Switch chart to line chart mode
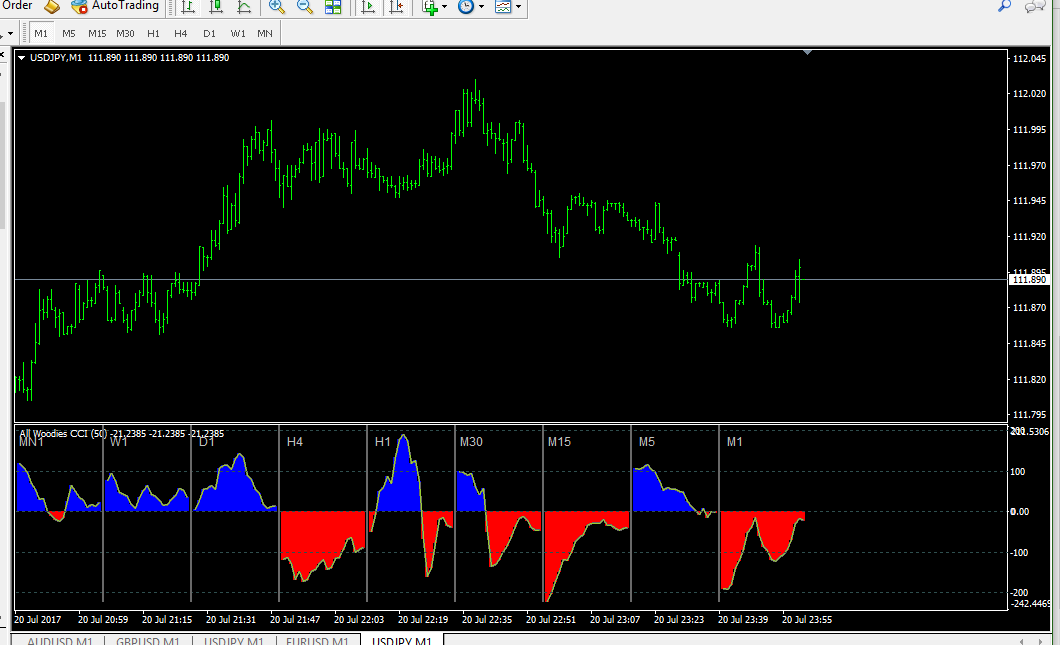The height and width of the screenshot is (645, 1060). (244, 7)
